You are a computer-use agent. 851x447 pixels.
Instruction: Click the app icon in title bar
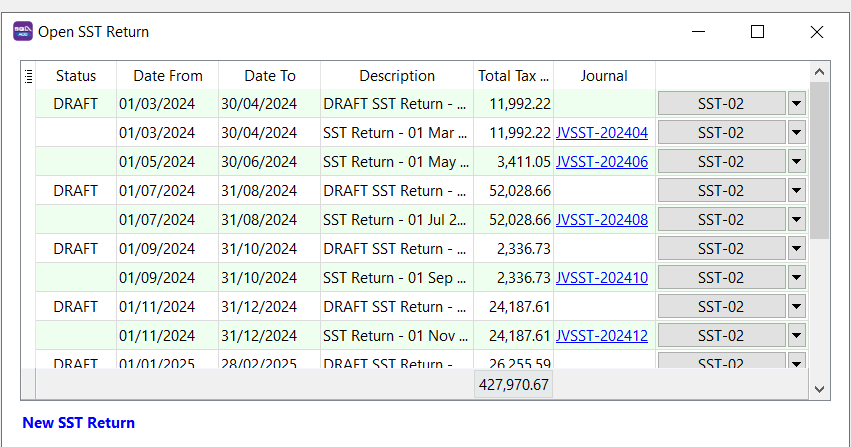tap(23, 32)
